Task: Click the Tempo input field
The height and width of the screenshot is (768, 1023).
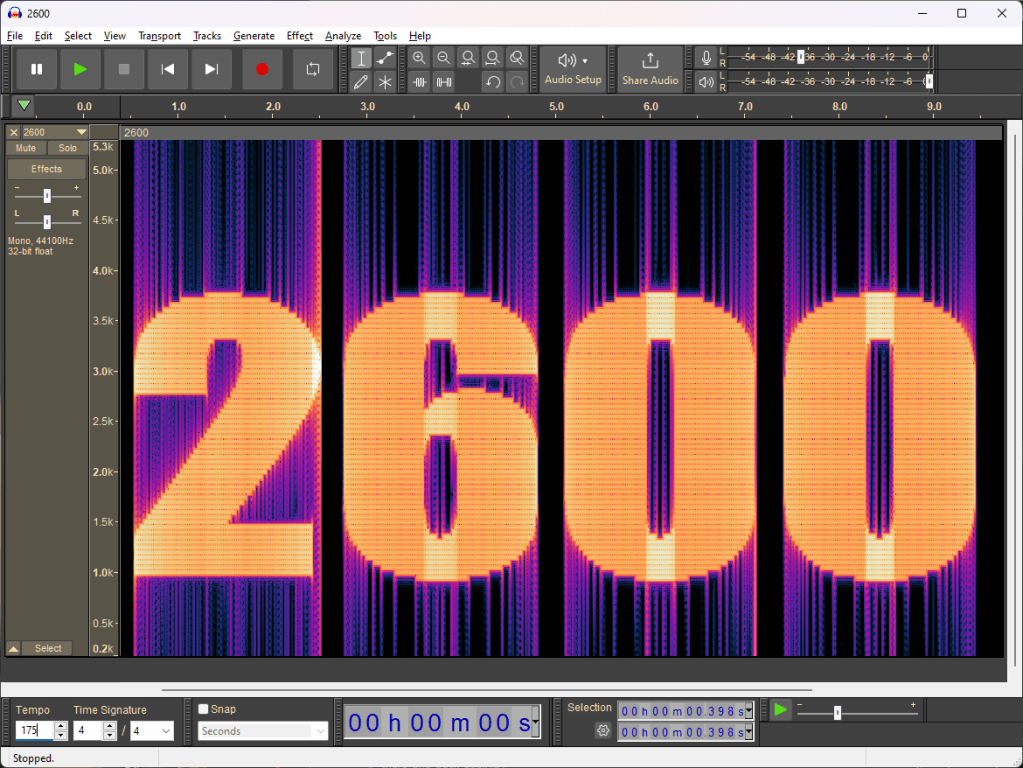Action: click(x=32, y=731)
